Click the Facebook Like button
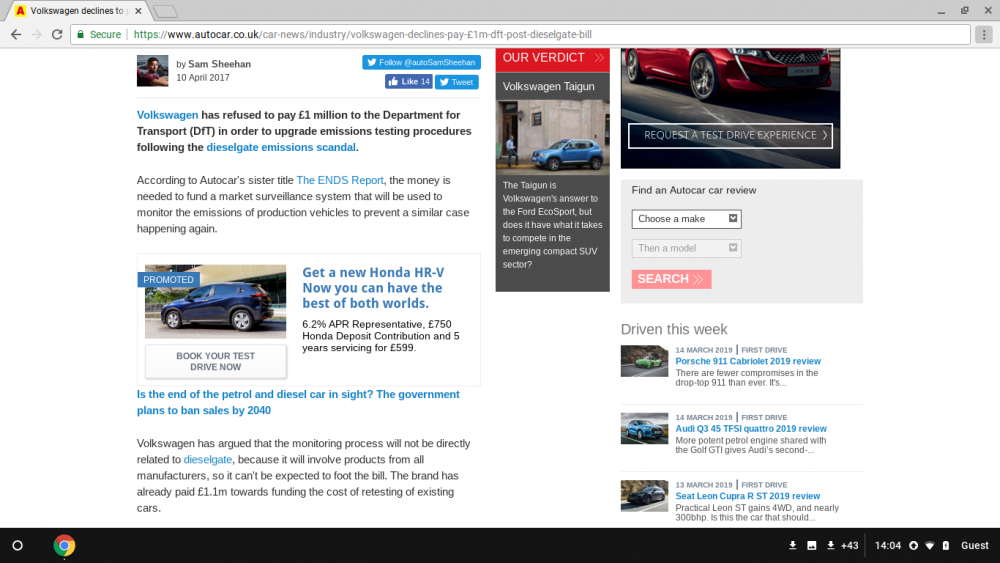Viewport: 1000px width, 563px height. (408, 82)
